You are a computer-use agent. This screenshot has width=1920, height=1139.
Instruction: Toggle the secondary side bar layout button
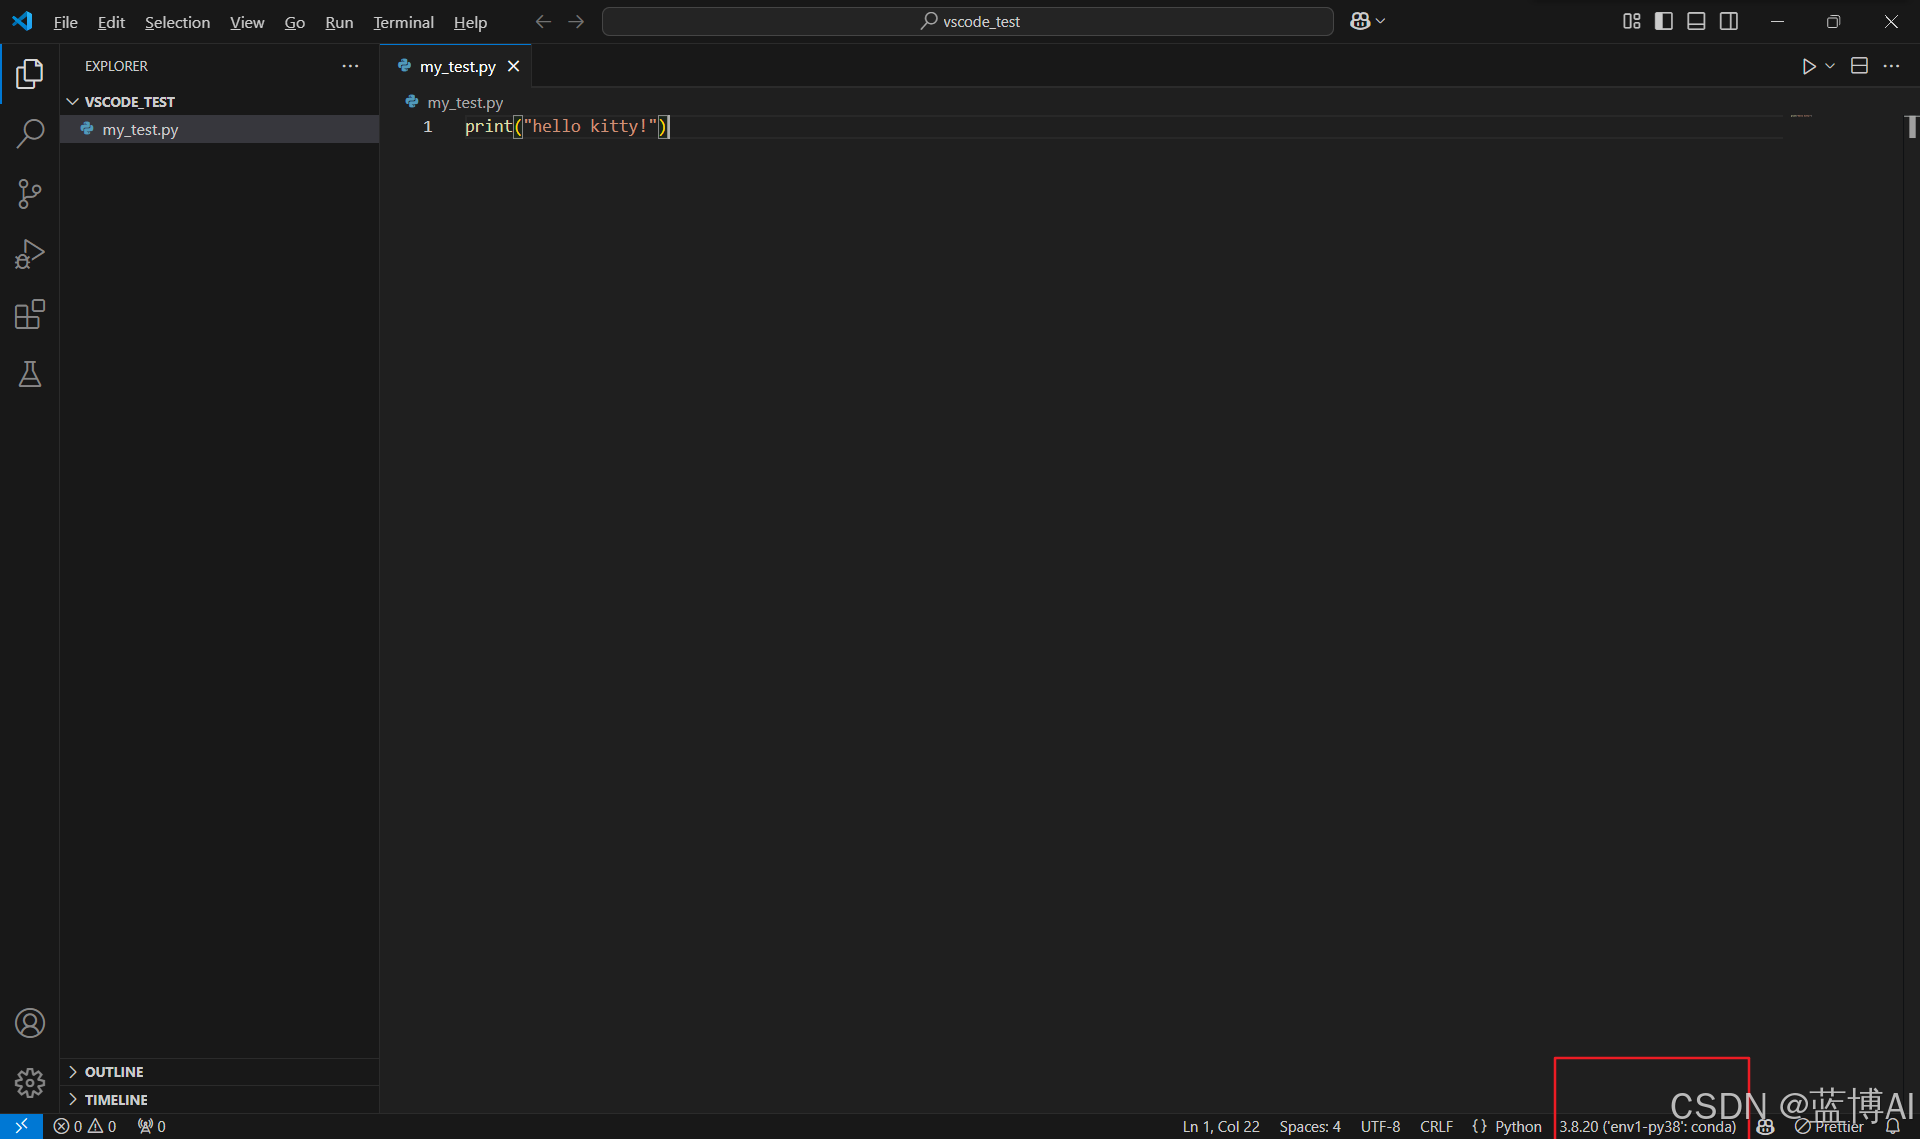click(1728, 21)
